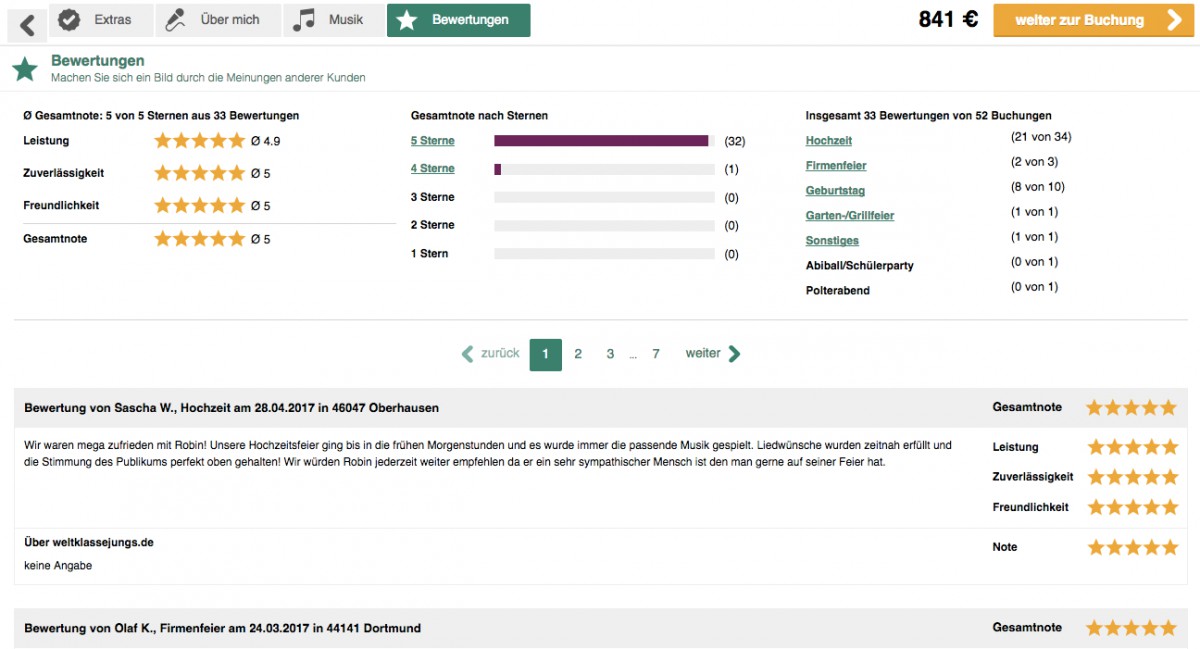1200x649 pixels.
Task: Click the Gesamtnote star rating in summary
Action: tap(199, 239)
